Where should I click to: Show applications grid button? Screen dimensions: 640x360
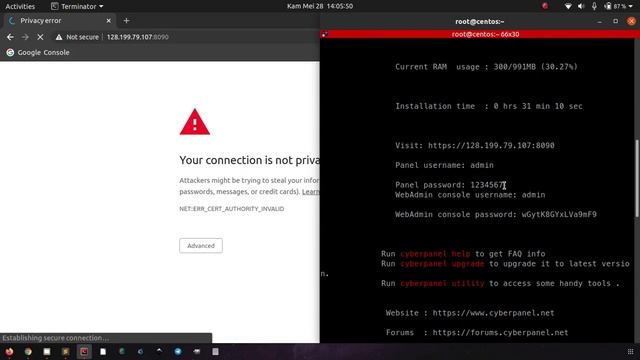[631, 351]
